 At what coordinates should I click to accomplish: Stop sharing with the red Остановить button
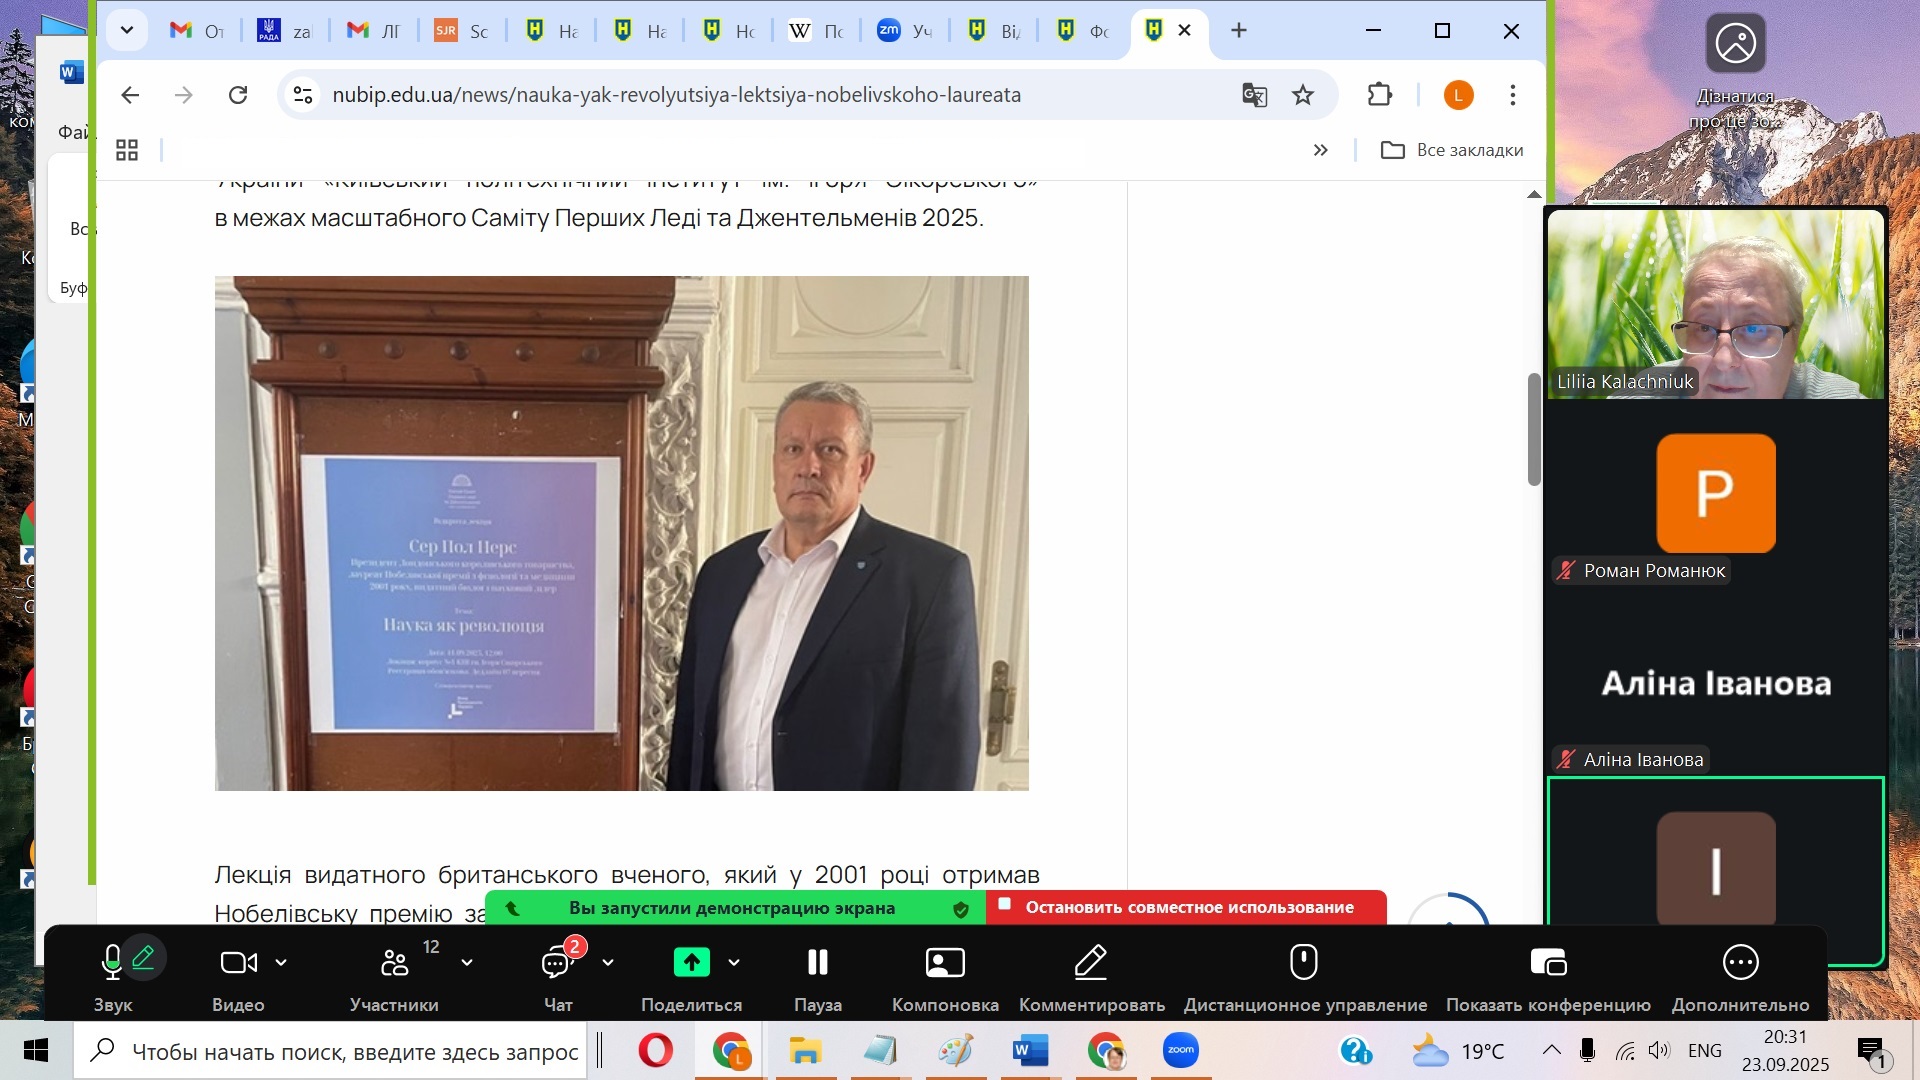click(x=1187, y=907)
